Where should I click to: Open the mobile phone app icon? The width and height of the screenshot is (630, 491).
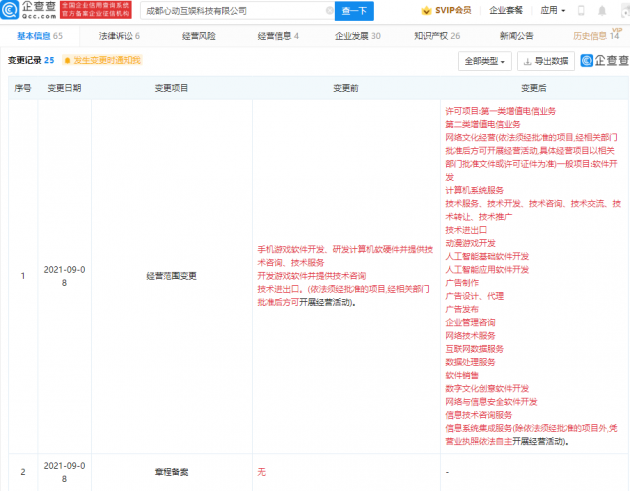(x=581, y=10)
